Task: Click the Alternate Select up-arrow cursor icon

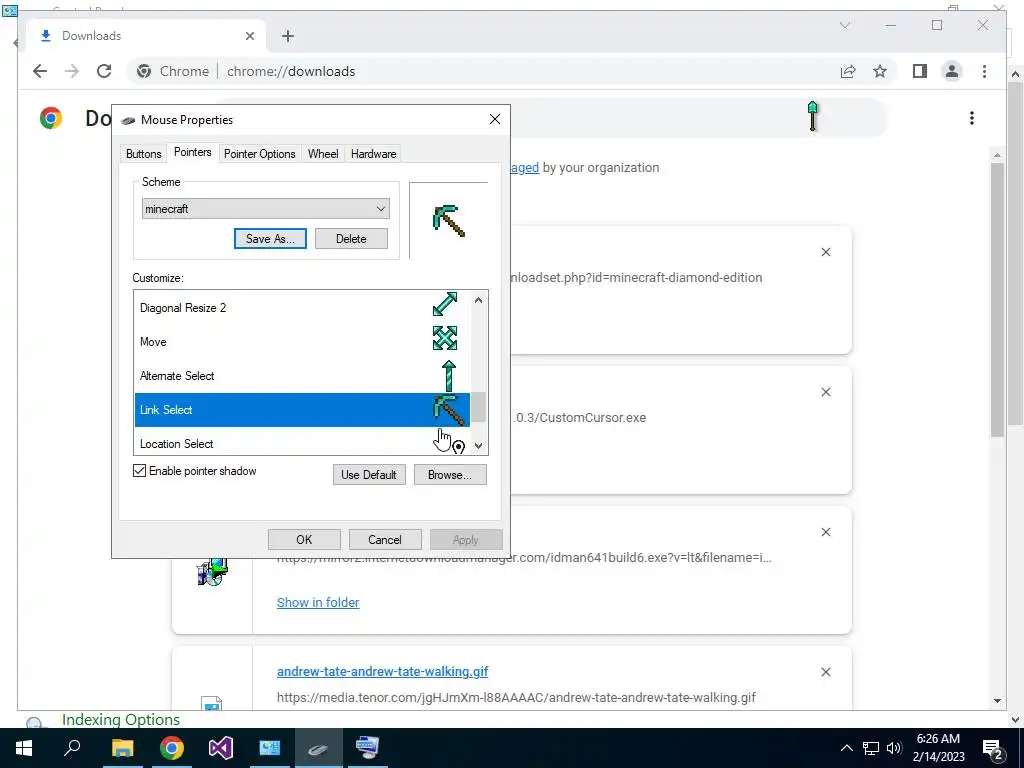Action: click(449, 376)
